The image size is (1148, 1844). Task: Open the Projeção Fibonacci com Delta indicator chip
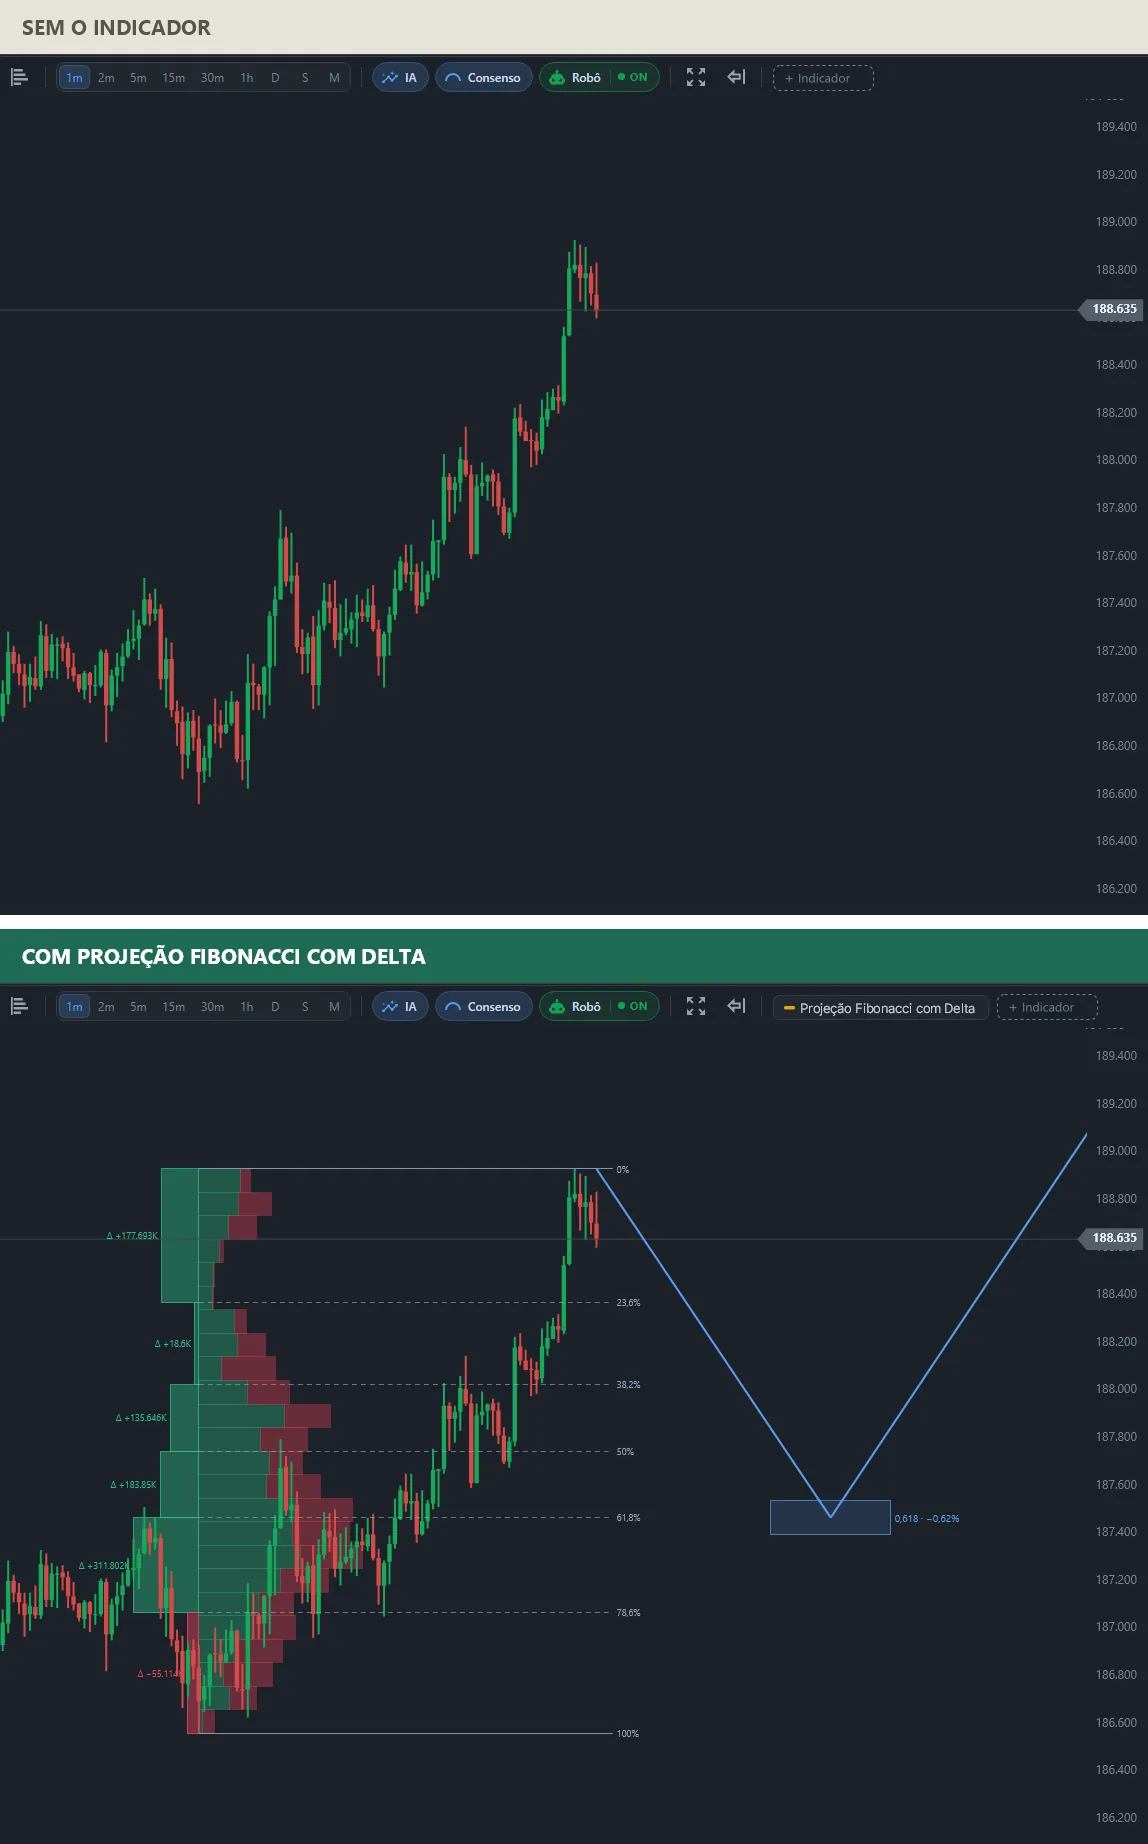[880, 1008]
